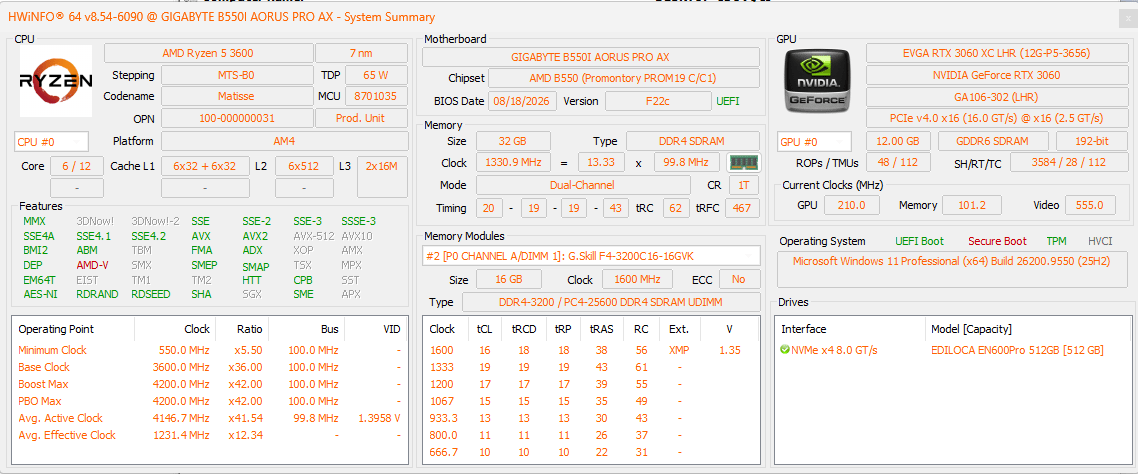The height and width of the screenshot is (474, 1138).
Task: Click the 1.3958 V VID value
Action: point(380,418)
